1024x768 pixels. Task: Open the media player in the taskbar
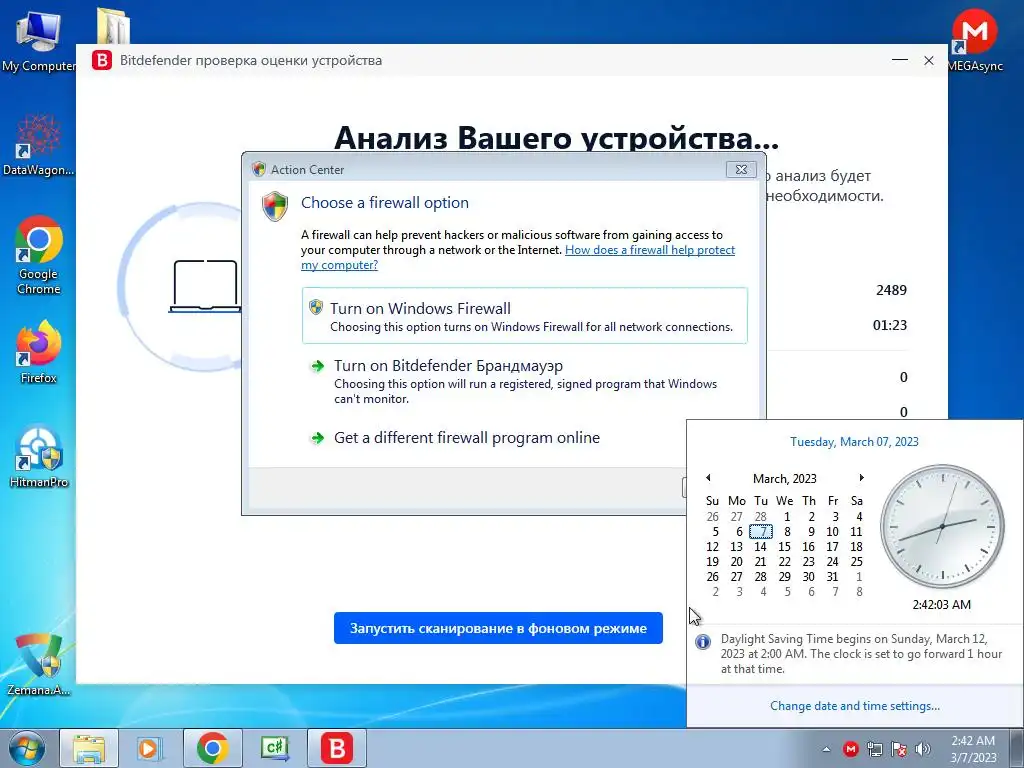pos(150,748)
